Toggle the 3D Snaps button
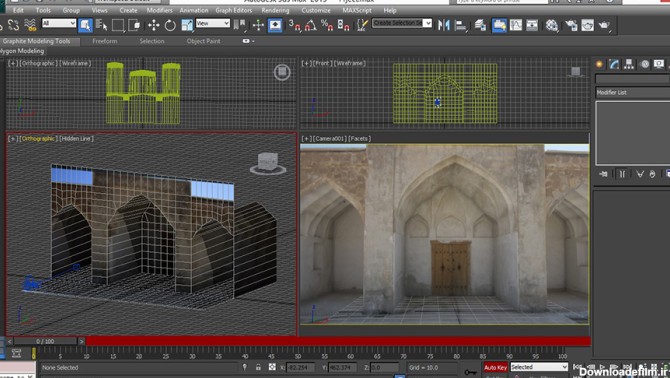 (294, 25)
